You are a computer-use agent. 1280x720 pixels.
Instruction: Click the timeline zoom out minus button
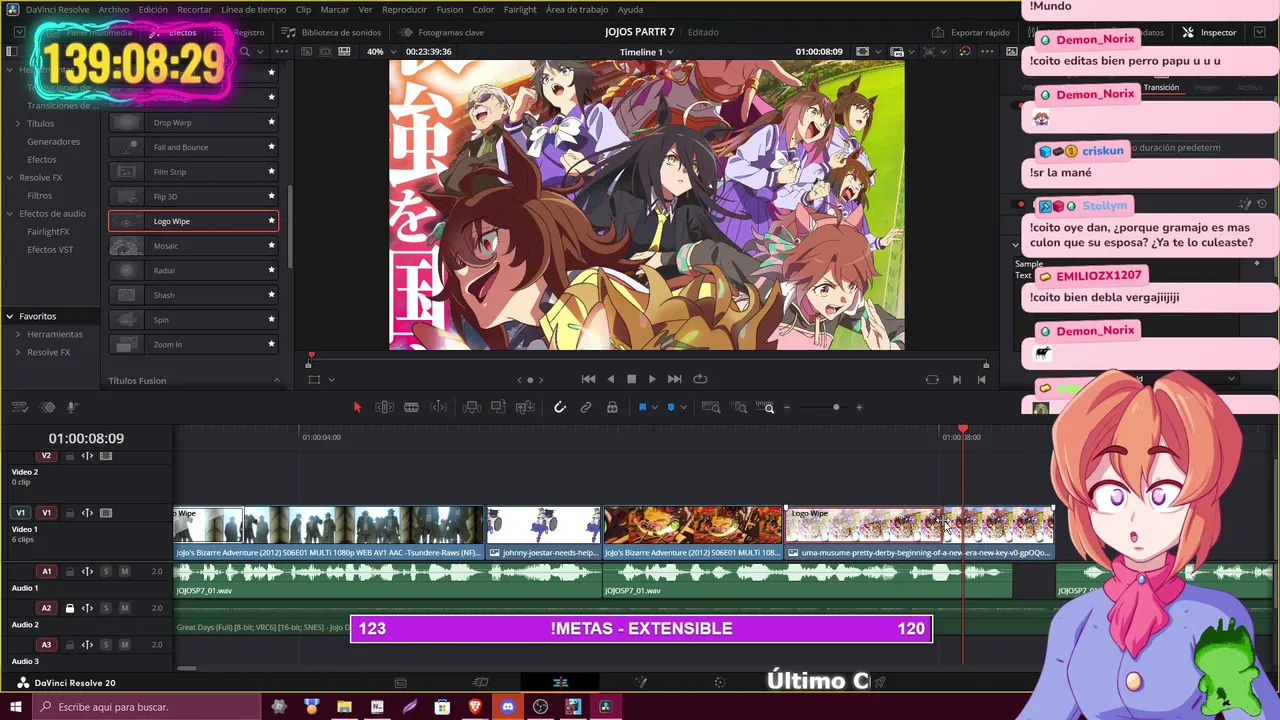tap(787, 407)
